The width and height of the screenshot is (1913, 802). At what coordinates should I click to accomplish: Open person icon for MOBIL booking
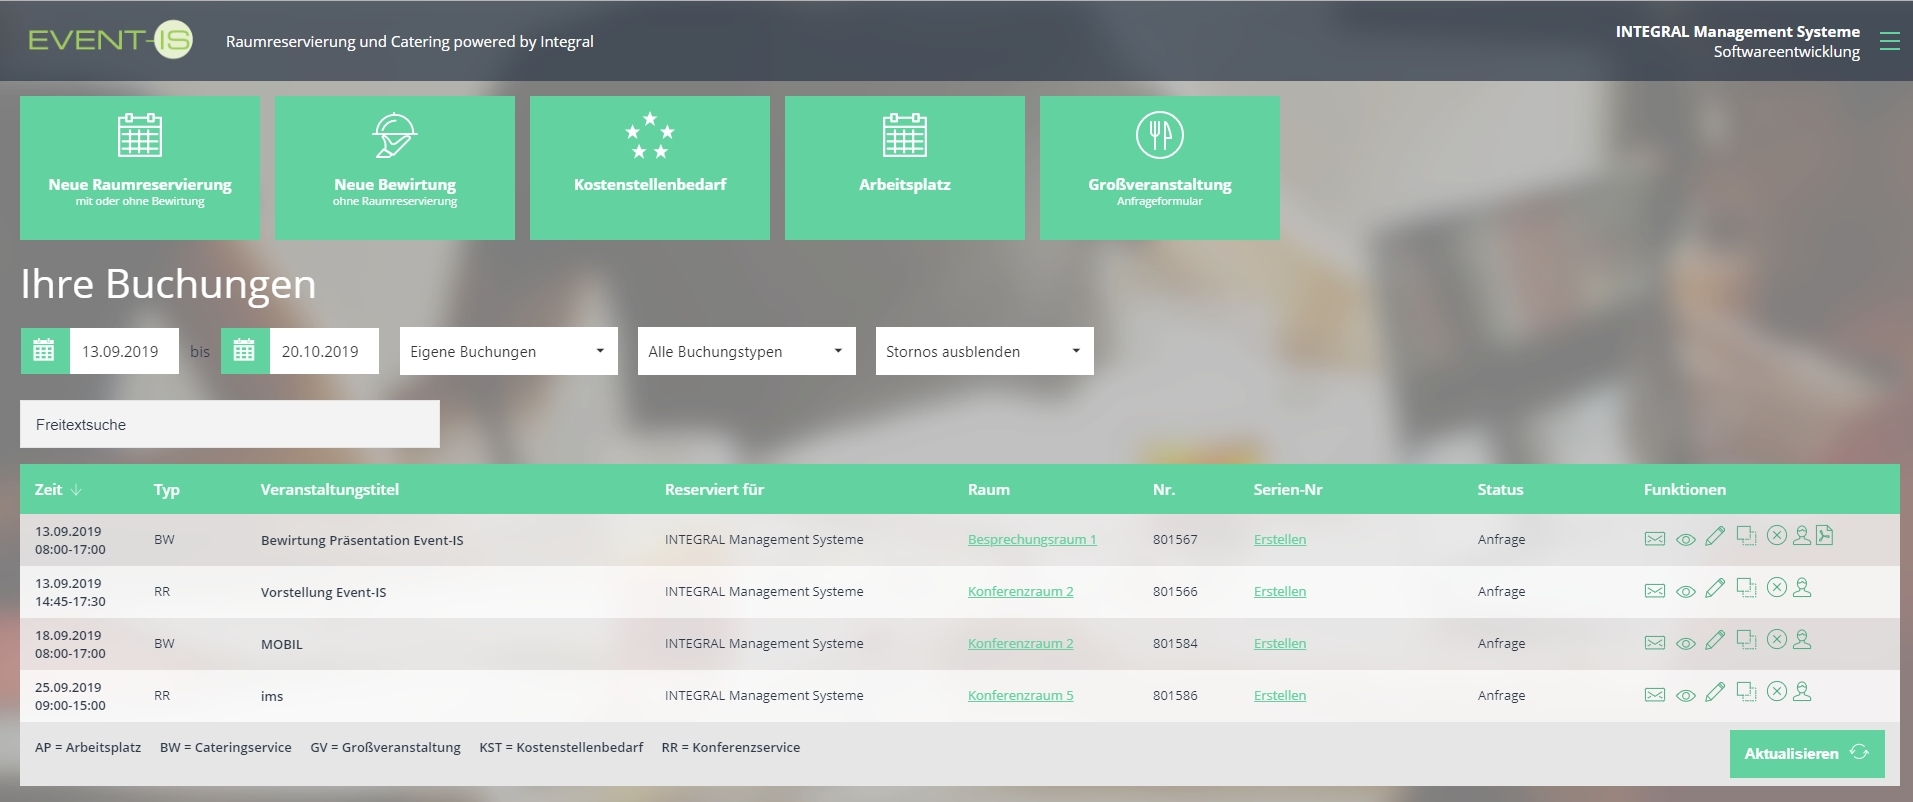click(1802, 639)
